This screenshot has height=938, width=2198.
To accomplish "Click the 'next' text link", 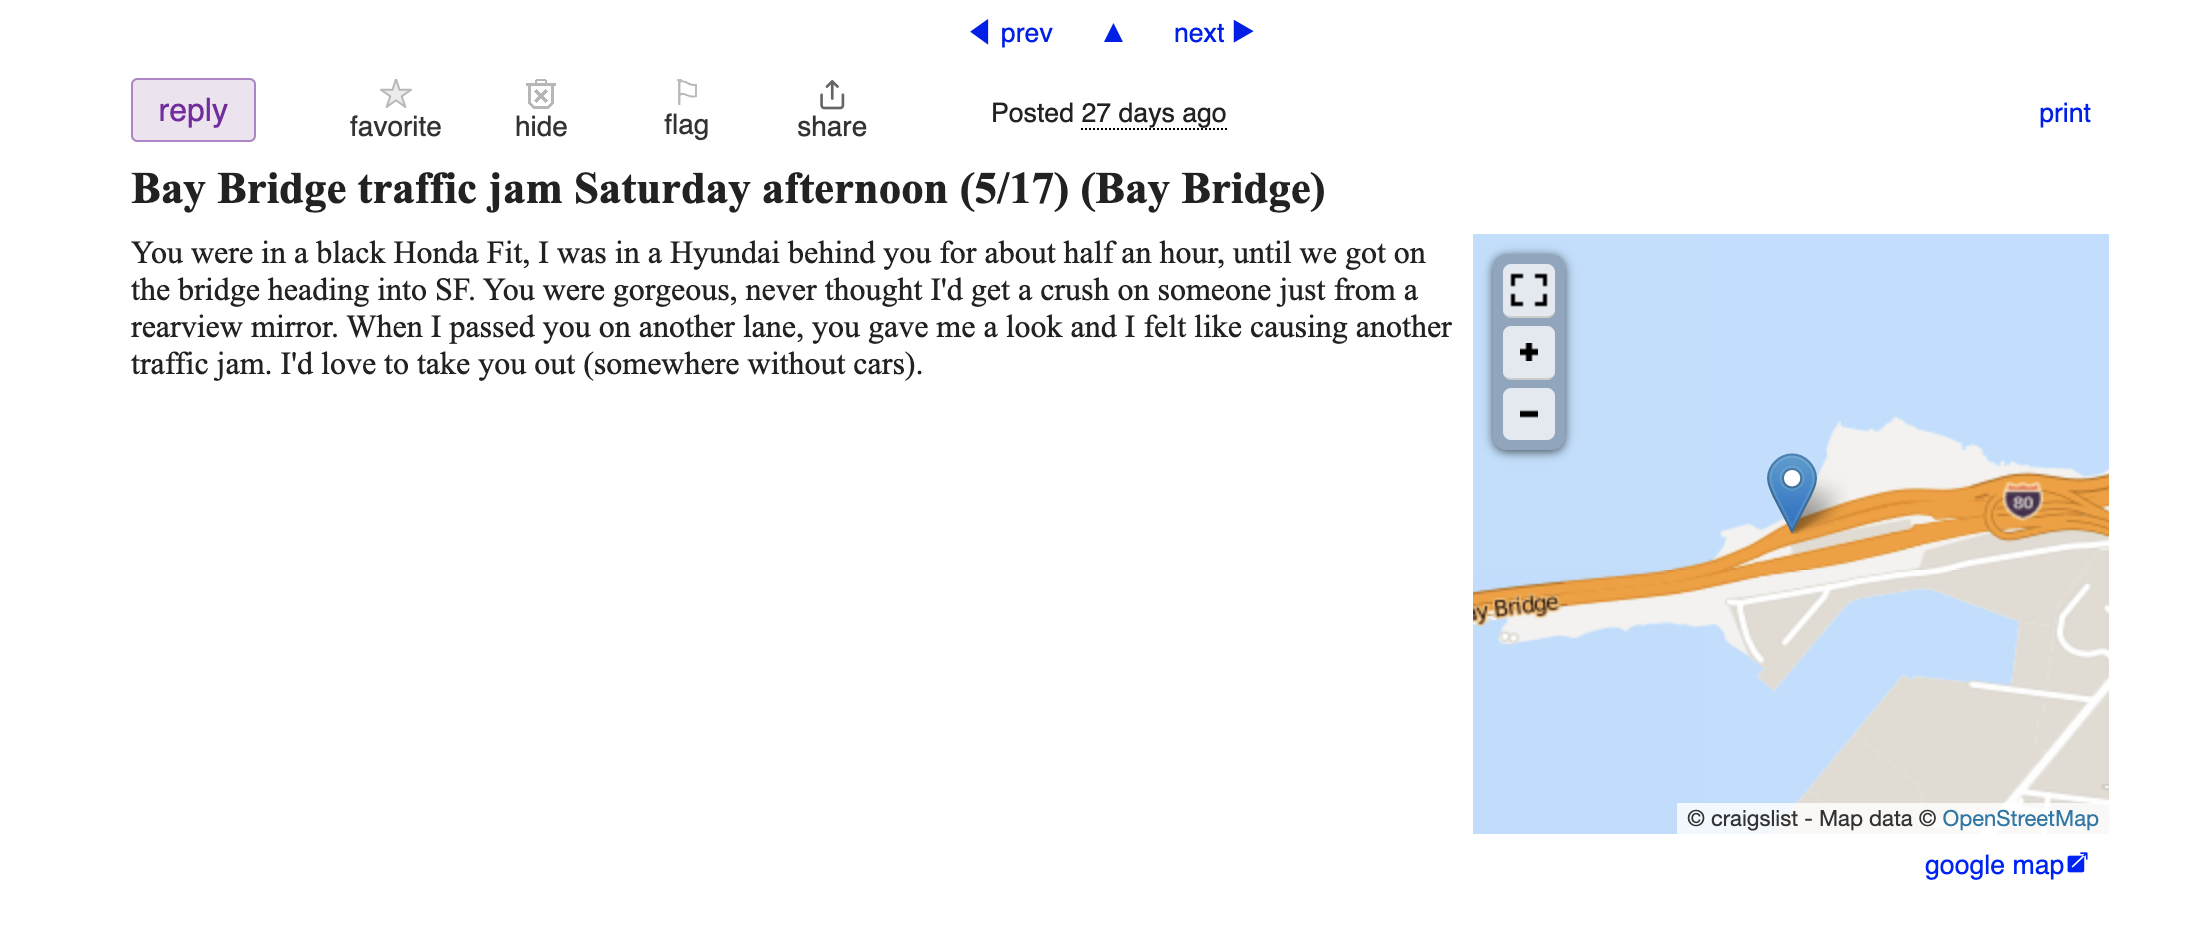I will coord(1199,33).
